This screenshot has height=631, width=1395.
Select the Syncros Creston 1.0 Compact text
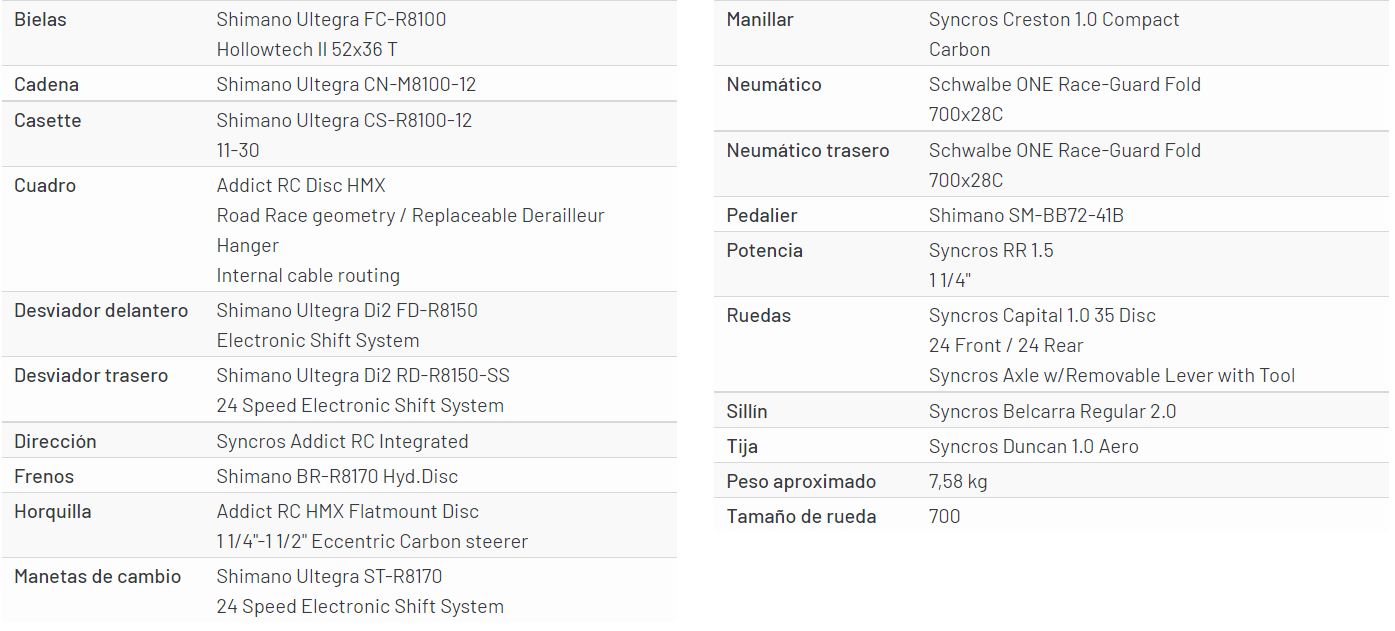tap(1054, 20)
